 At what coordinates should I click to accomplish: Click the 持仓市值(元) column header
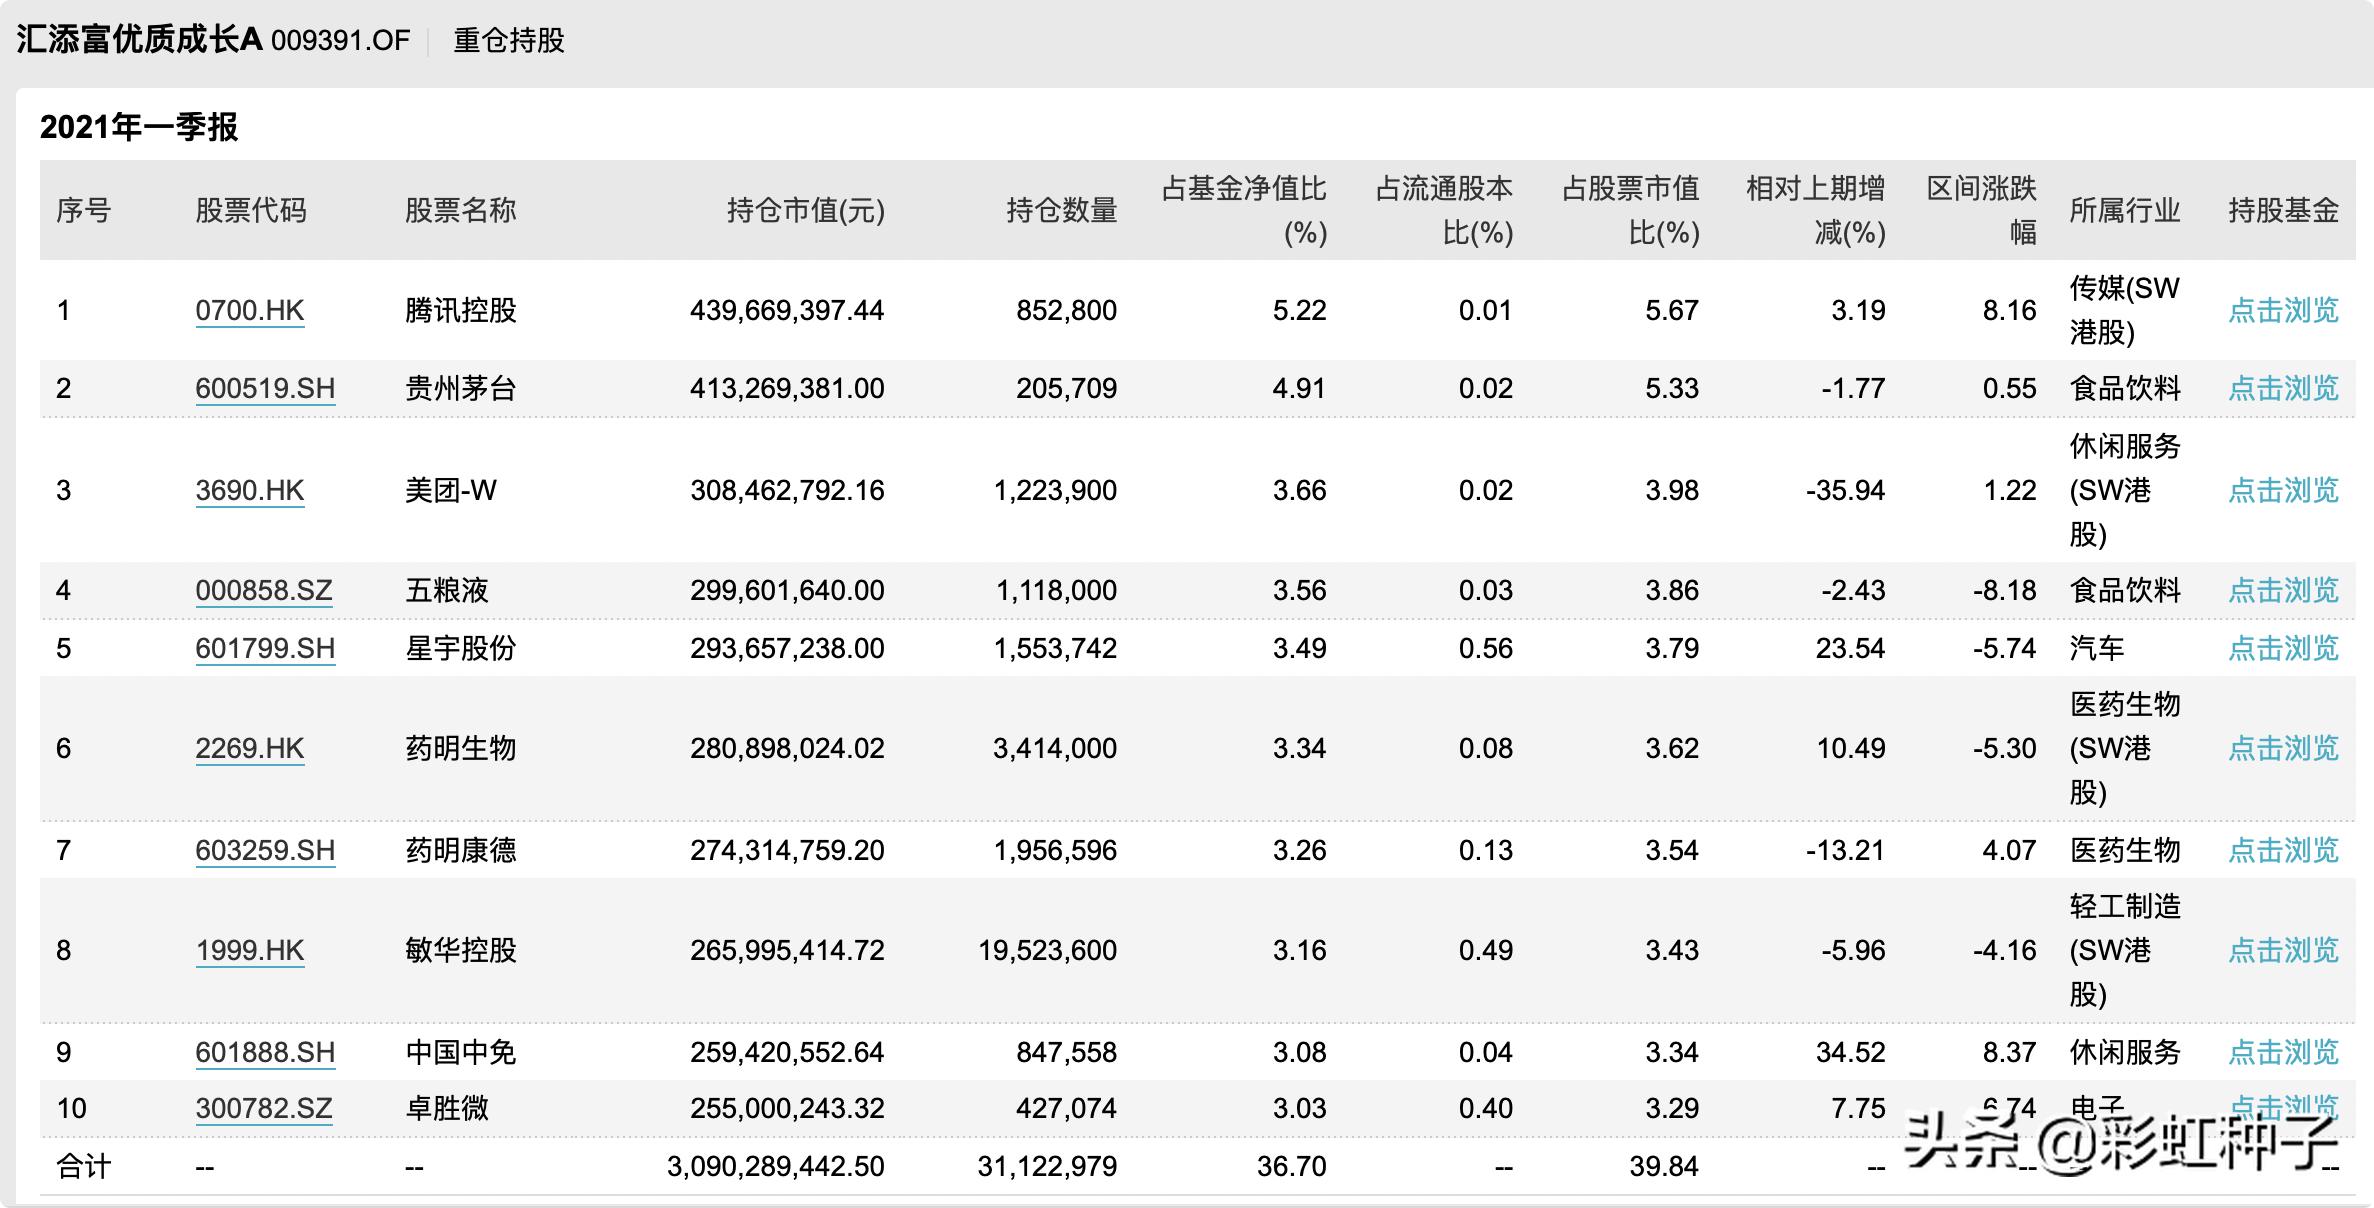[x=805, y=210]
